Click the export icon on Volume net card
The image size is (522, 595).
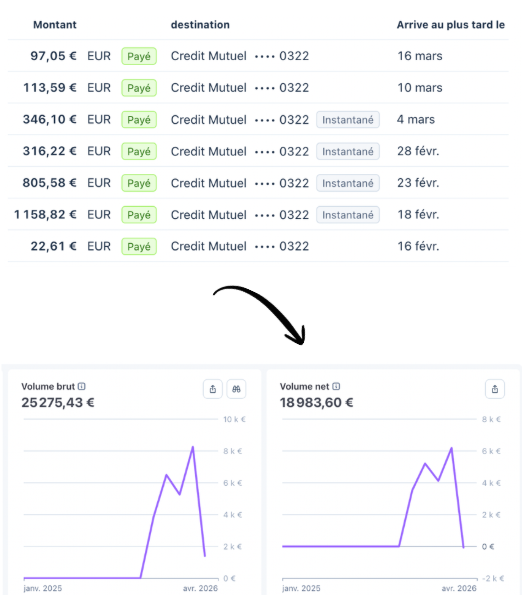(x=495, y=389)
